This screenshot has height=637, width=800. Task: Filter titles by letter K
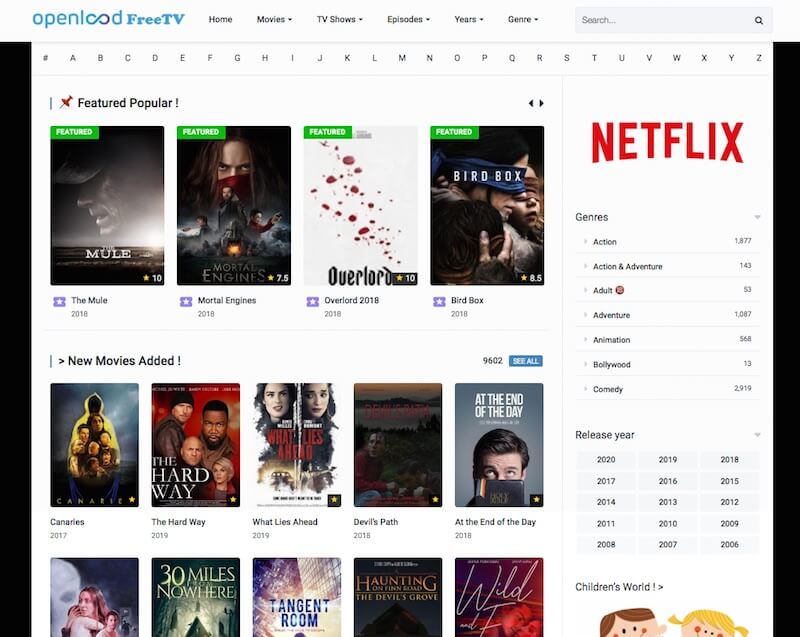[x=347, y=58]
